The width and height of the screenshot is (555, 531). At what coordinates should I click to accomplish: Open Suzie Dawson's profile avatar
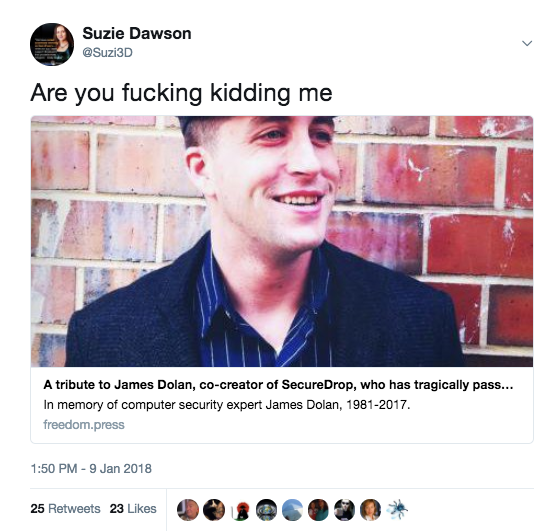click(x=52, y=44)
